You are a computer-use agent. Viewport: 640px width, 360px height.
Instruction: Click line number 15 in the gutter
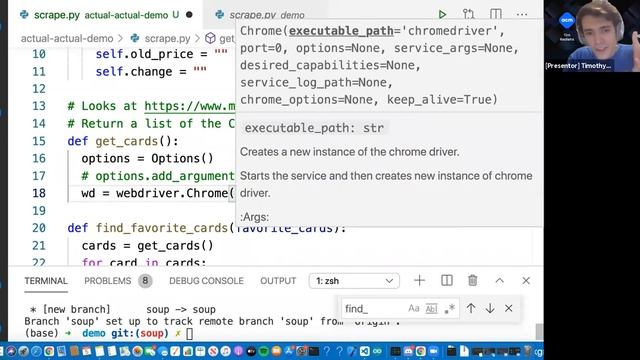tap(39, 141)
